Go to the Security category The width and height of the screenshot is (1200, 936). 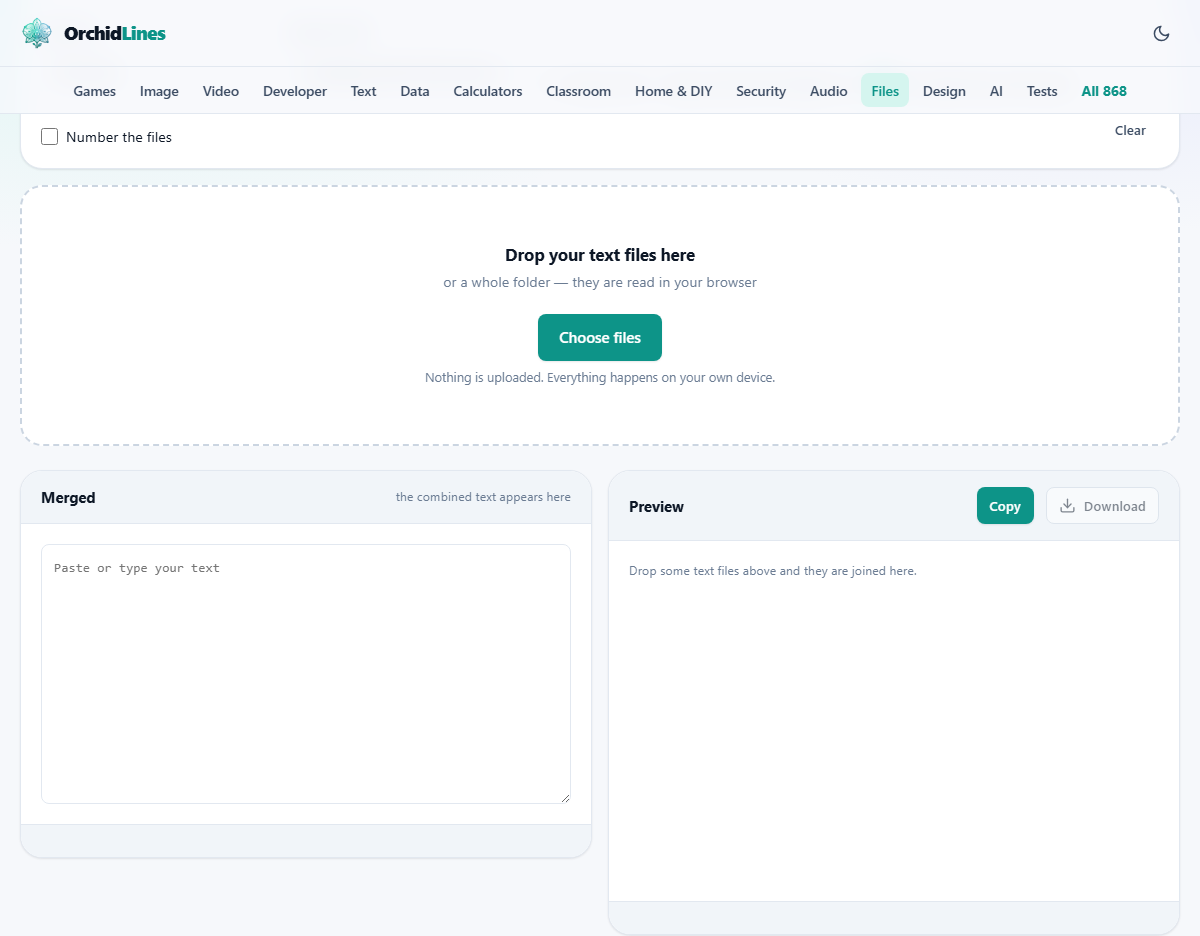click(761, 91)
